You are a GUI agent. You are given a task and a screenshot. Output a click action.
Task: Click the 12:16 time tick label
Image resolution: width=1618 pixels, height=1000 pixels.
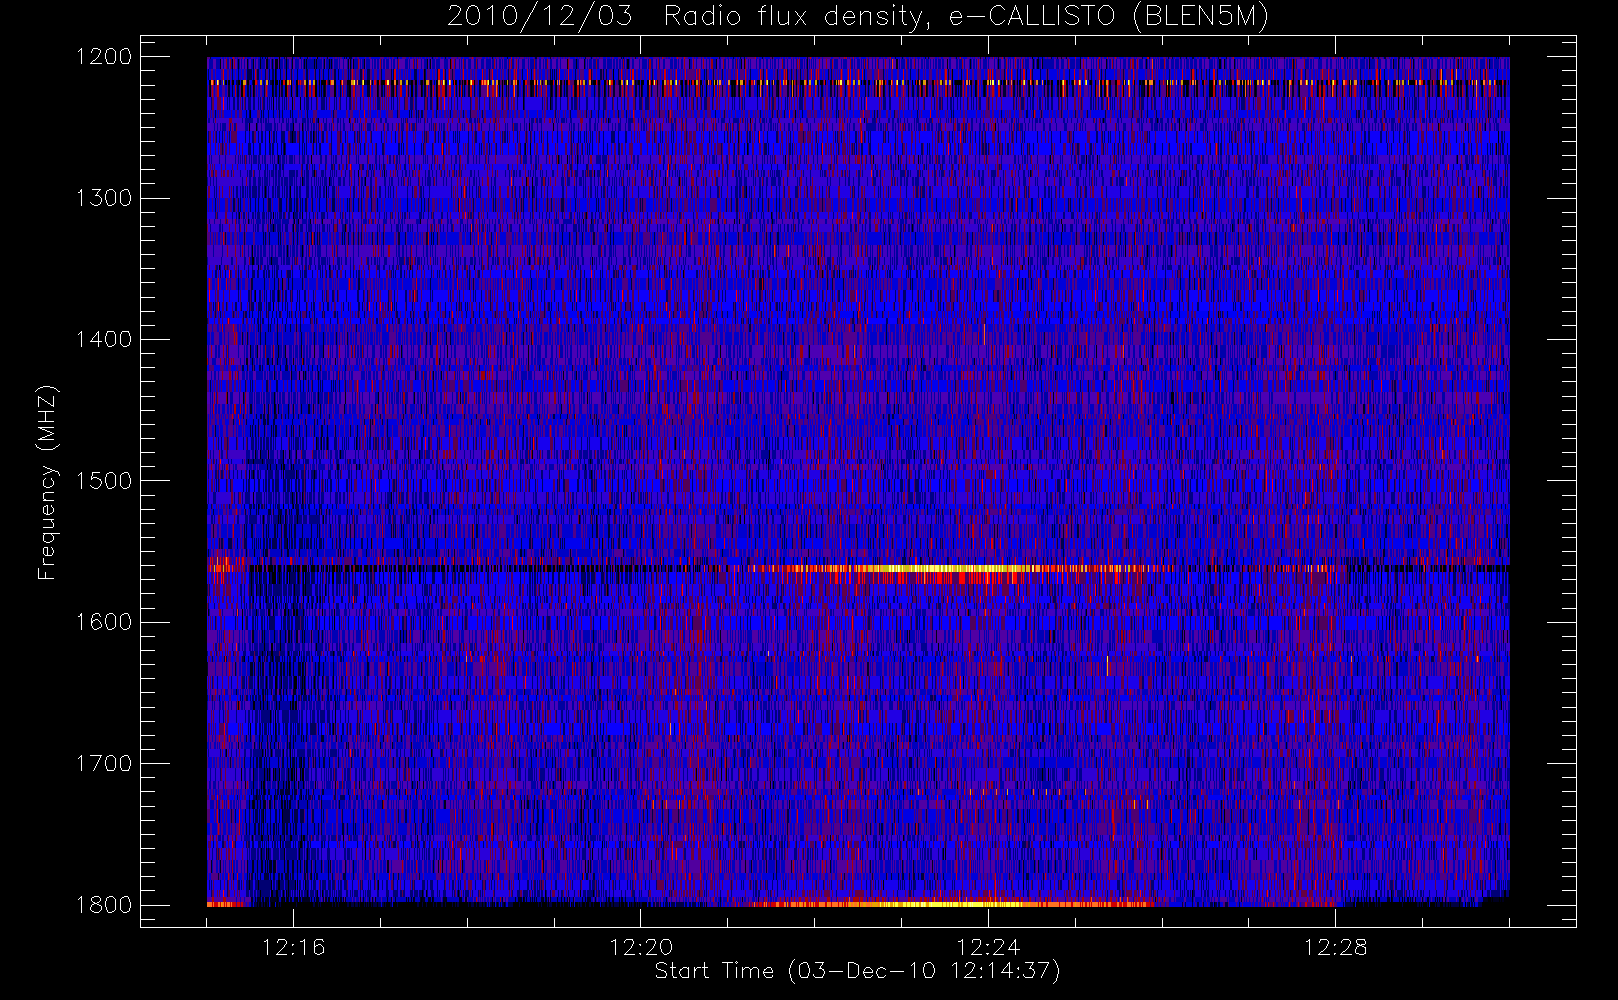point(293,947)
